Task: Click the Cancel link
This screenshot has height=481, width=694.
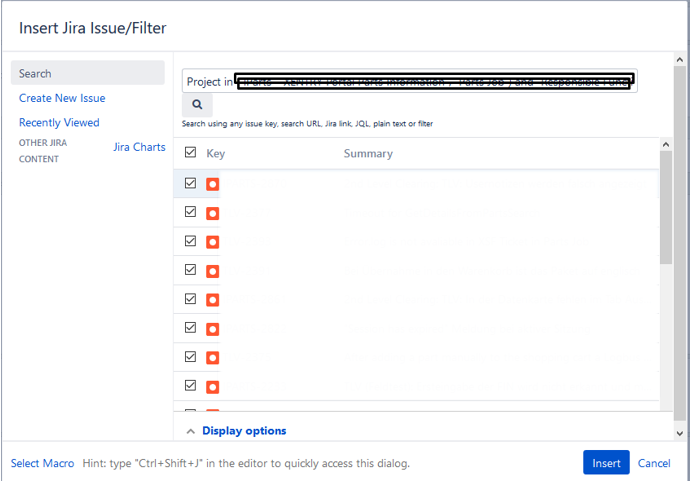Action: (654, 463)
